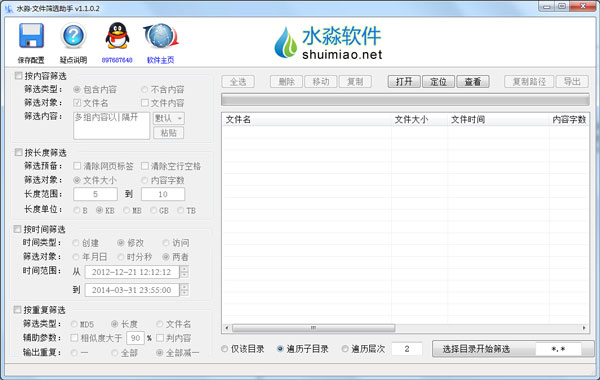
Task: Select 时分秒 time filter target
Action: (x=121, y=256)
